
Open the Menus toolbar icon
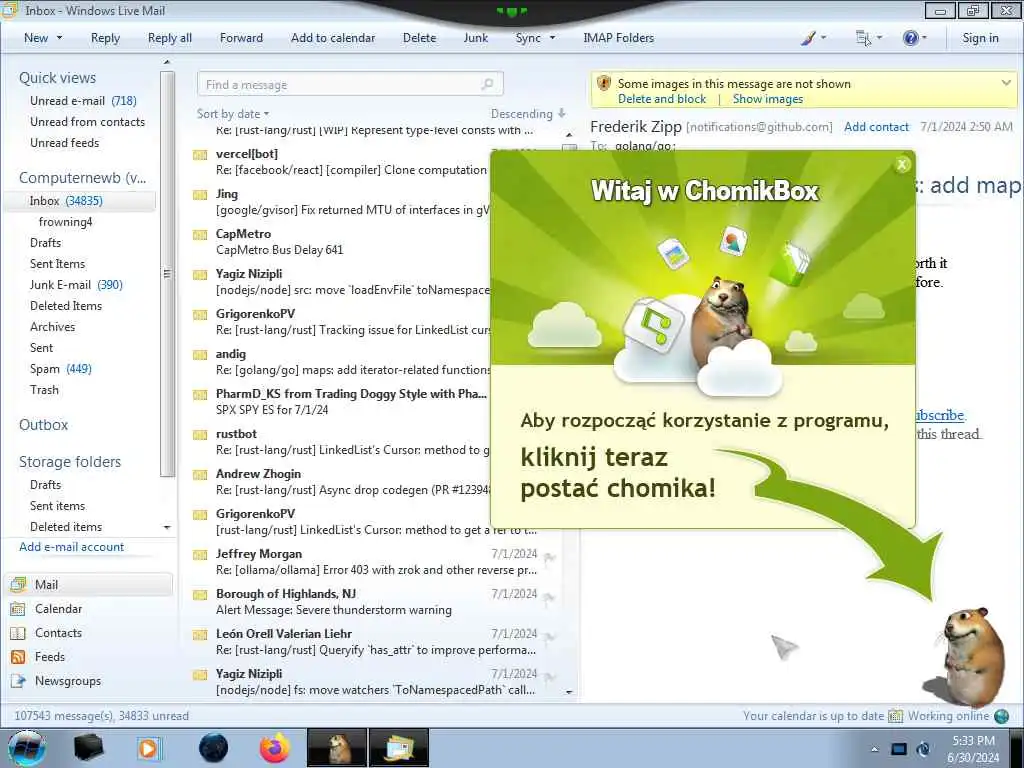pyautogui.click(x=863, y=38)
